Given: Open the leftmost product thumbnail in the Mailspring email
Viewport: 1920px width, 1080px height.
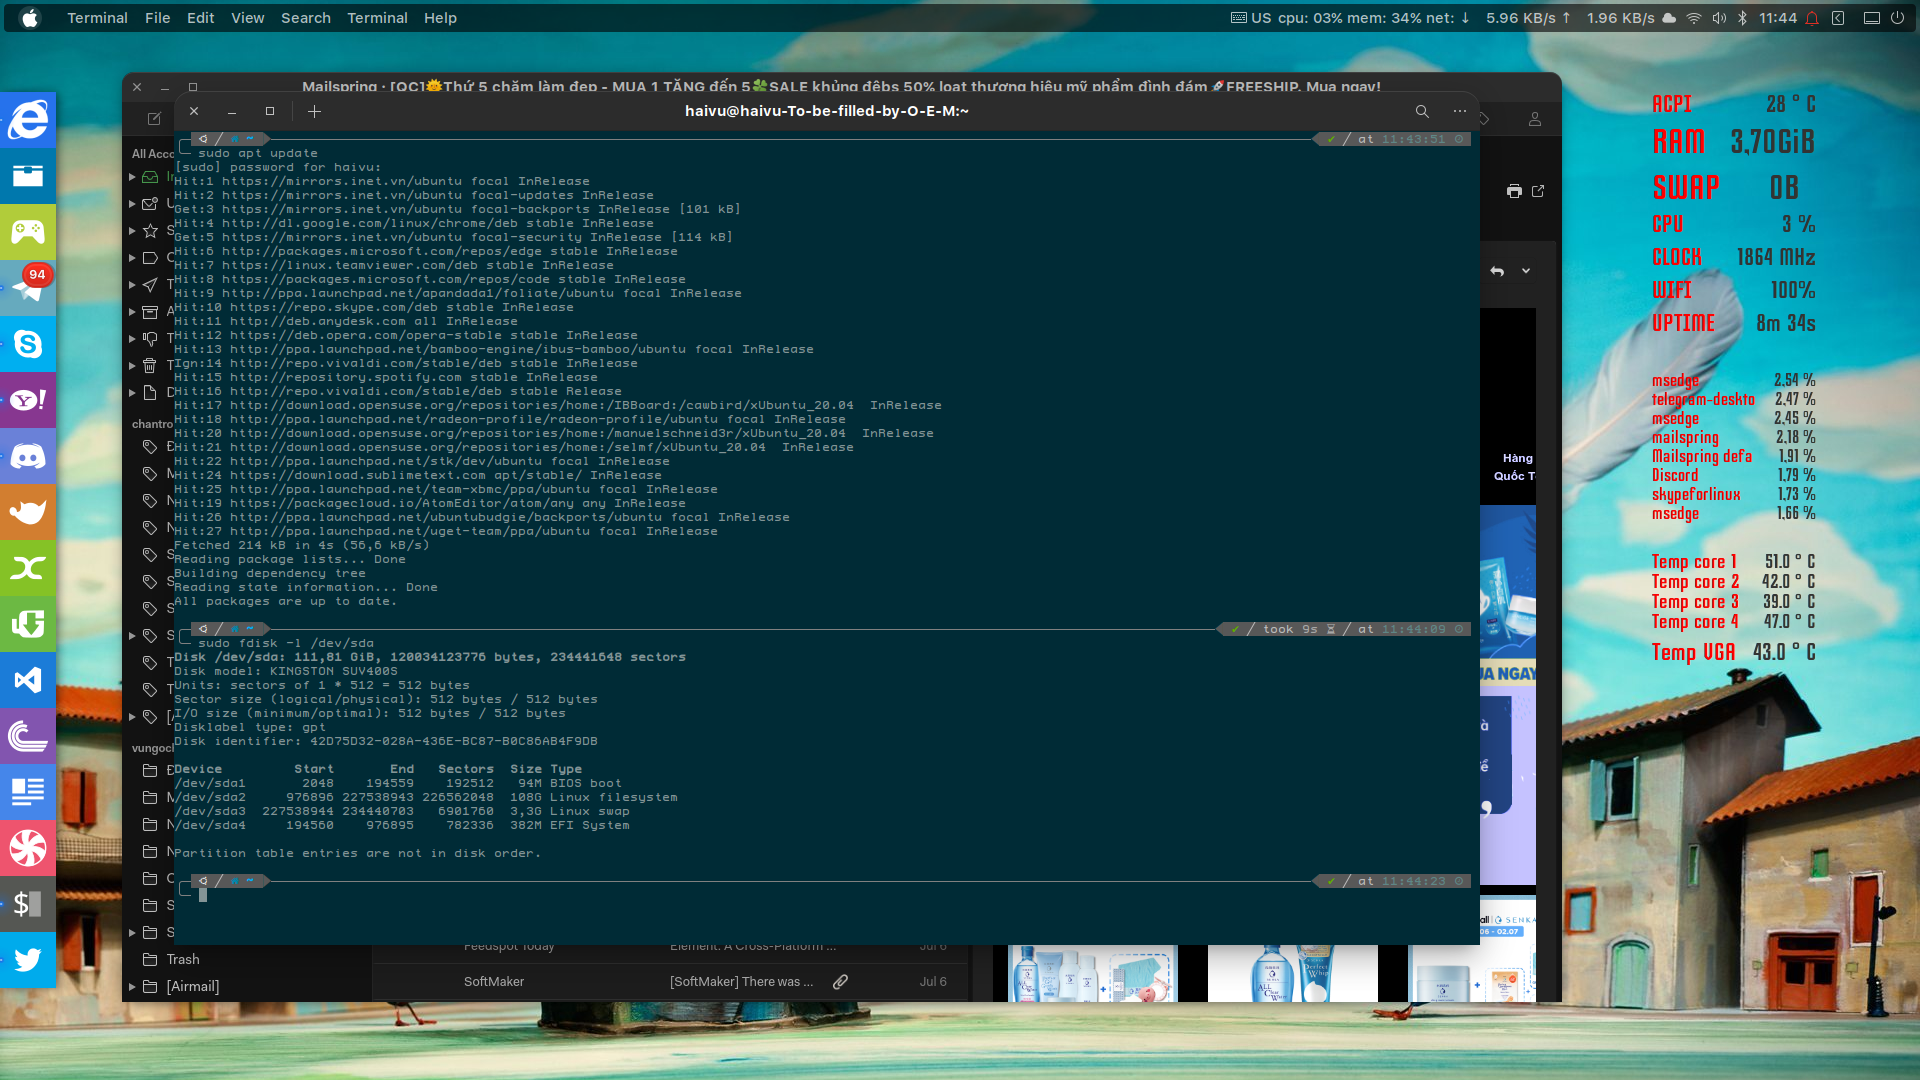Looking at the screenshot, I should tap(1092, 973).
